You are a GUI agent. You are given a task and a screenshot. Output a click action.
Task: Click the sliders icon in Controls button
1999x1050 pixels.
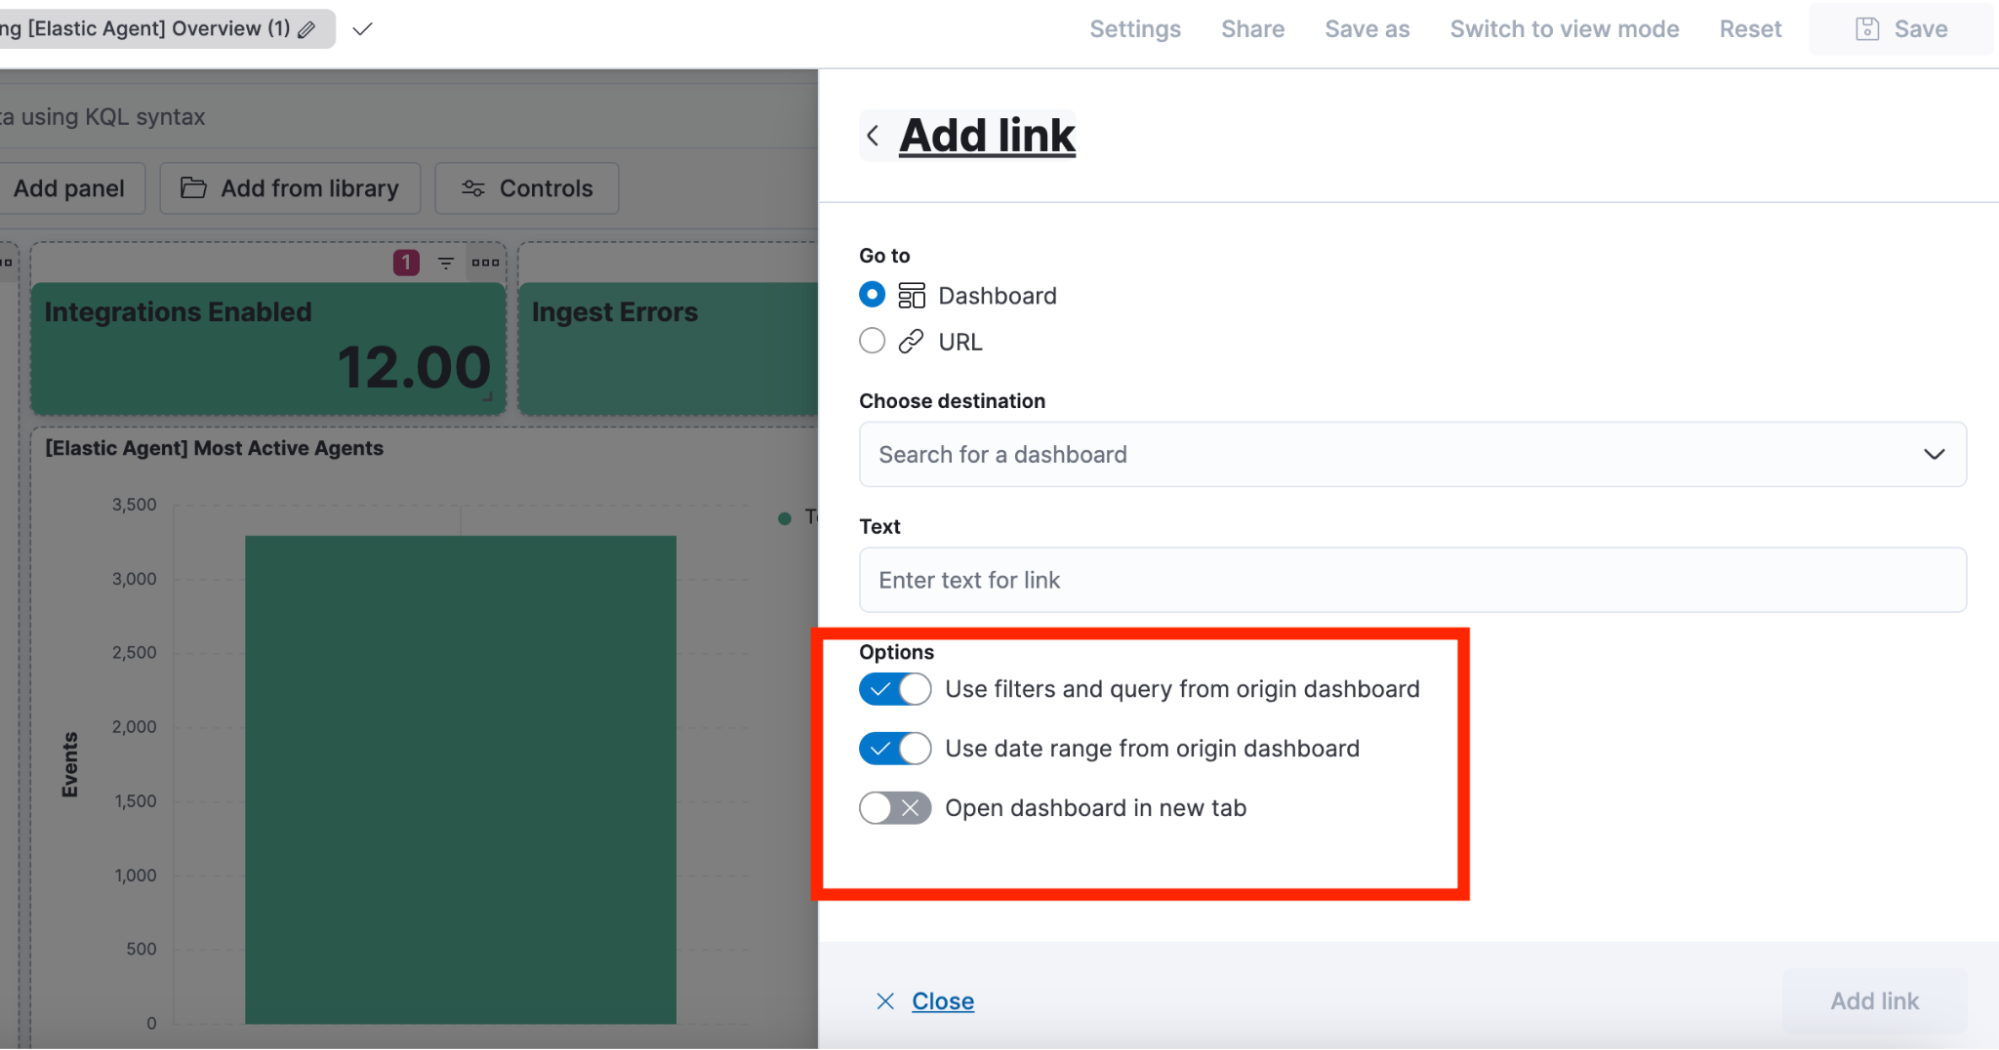click(x=473, y=188)
